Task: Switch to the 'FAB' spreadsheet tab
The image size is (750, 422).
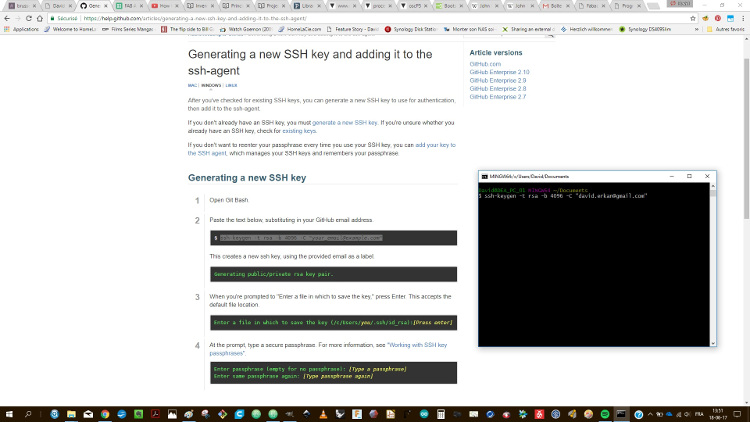Action: click(129, 6)
